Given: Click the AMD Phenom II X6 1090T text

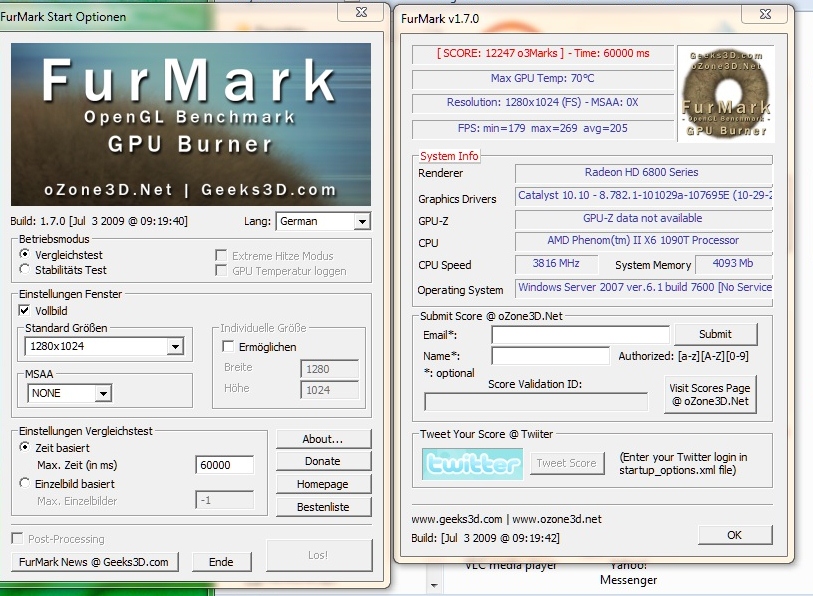Looking at the screenshot, I should tap(643, 240).
